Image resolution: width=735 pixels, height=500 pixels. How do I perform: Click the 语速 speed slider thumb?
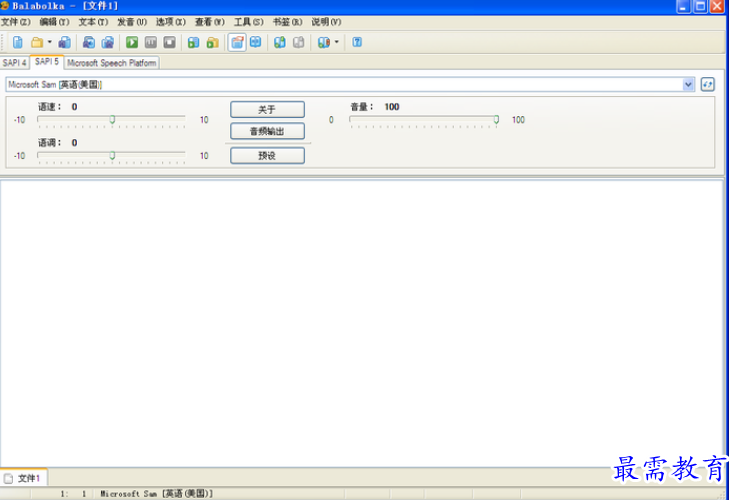[112, 120]
